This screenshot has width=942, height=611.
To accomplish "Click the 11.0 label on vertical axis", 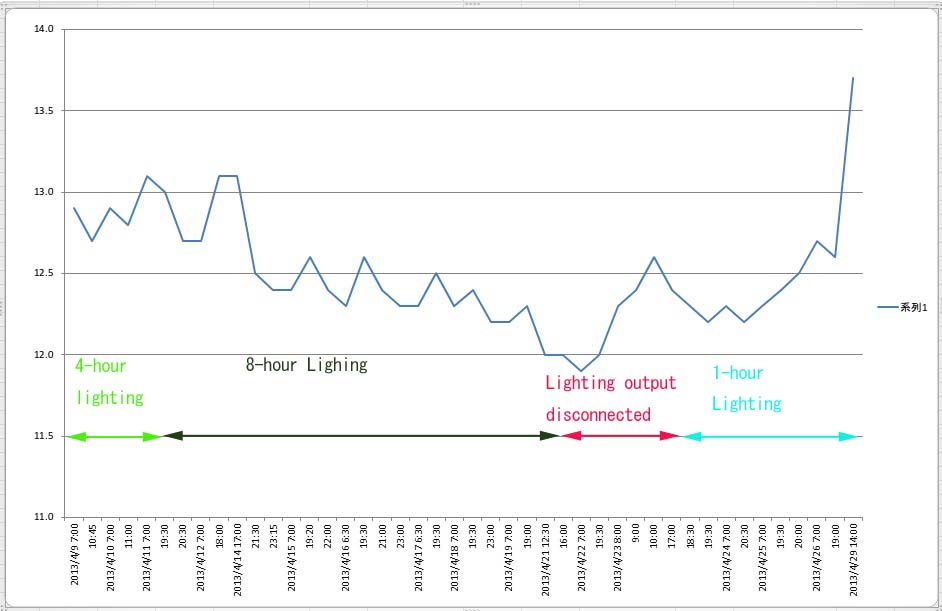I will [x=43, y=517].
